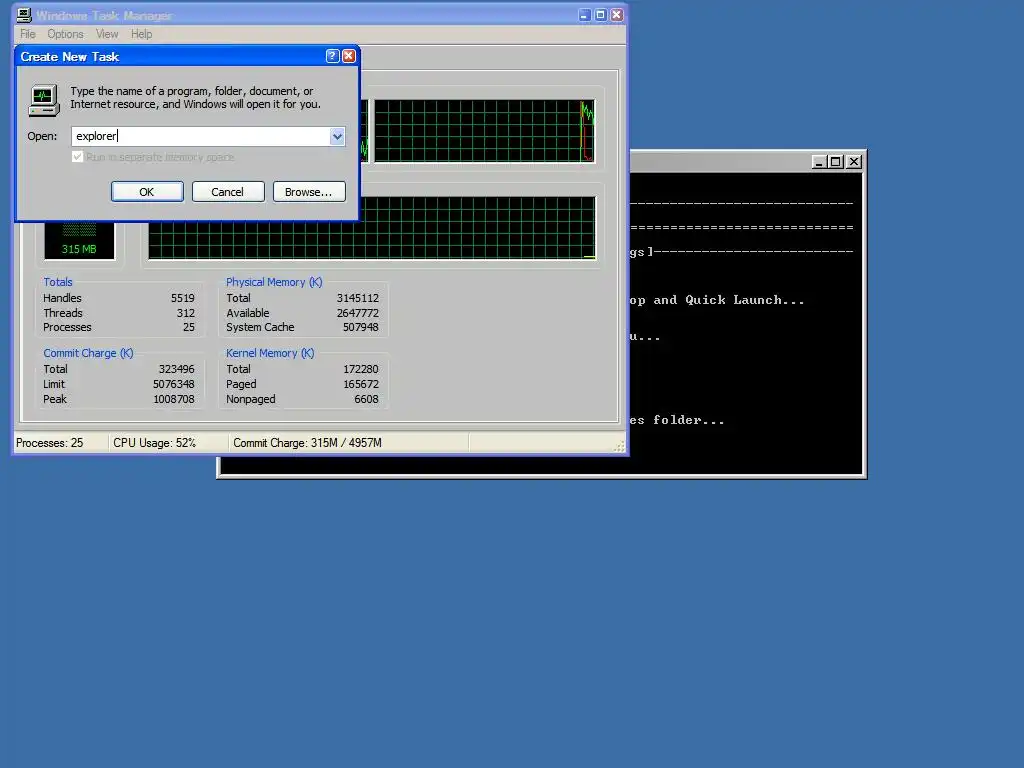Screen dimensions: 1024x768
Task: Click 'es folder...' line in console window
Action: point(677,420)
